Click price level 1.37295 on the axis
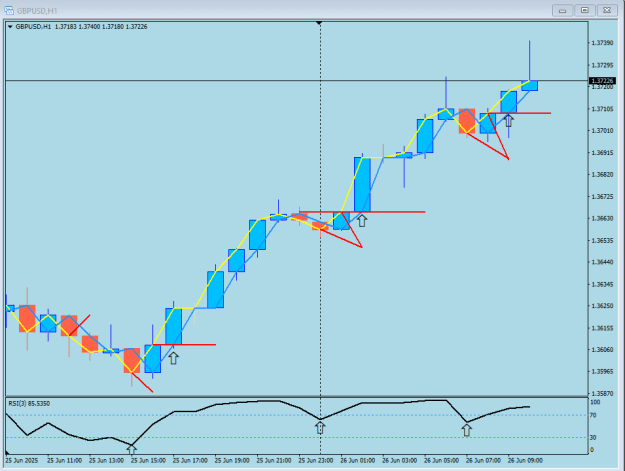The width and height of the screenshot is (625, 471). coord(602,65)
